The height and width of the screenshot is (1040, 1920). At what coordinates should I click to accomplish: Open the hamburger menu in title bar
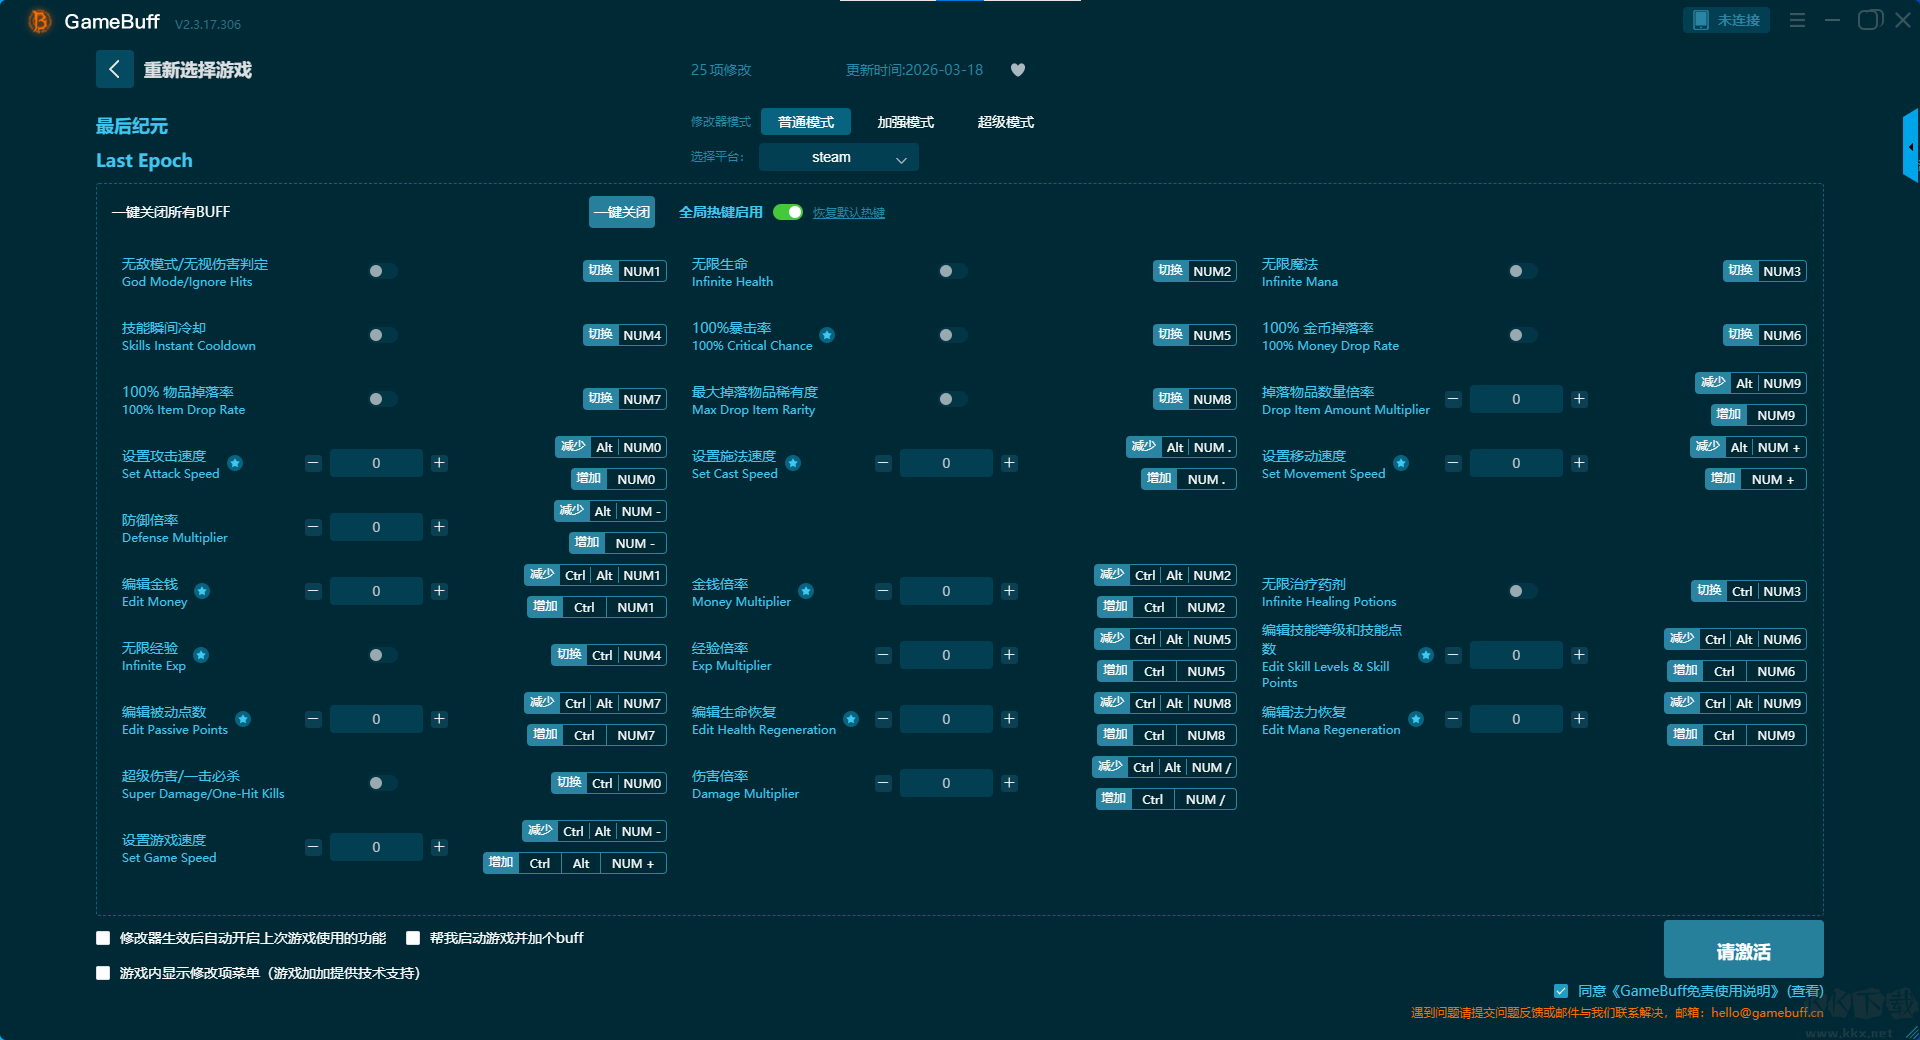[1797, 20]
